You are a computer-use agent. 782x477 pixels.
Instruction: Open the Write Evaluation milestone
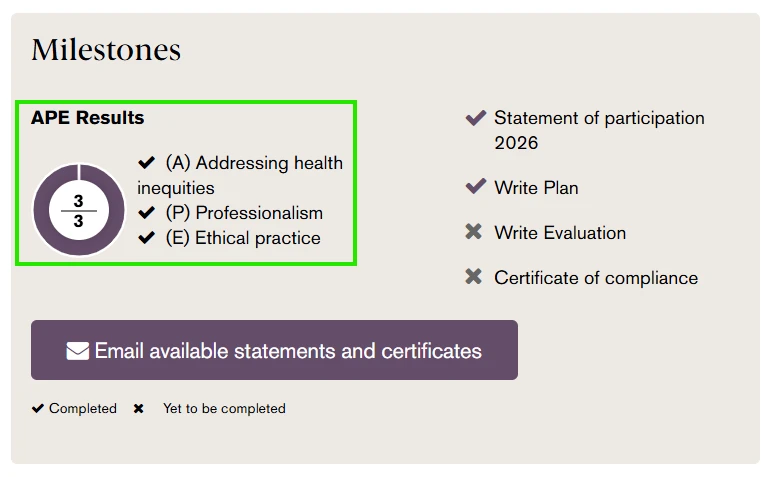(560, 233)
